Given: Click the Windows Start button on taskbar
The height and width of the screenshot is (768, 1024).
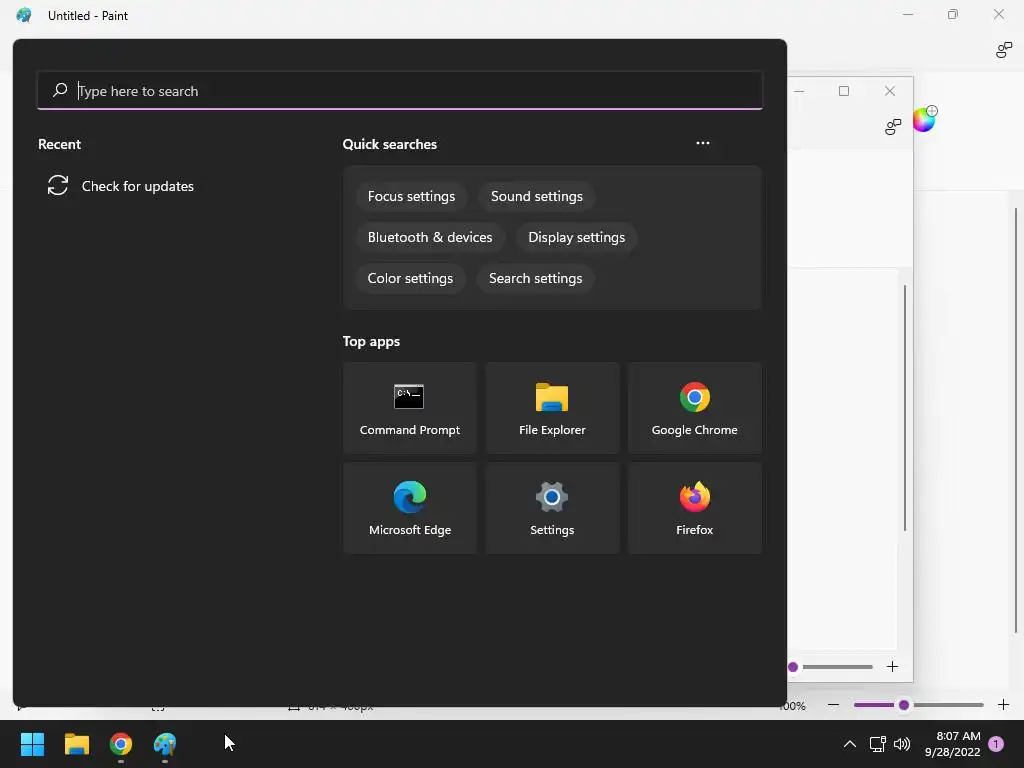Looking at the screenshot, I should click(x=32, y=744).
